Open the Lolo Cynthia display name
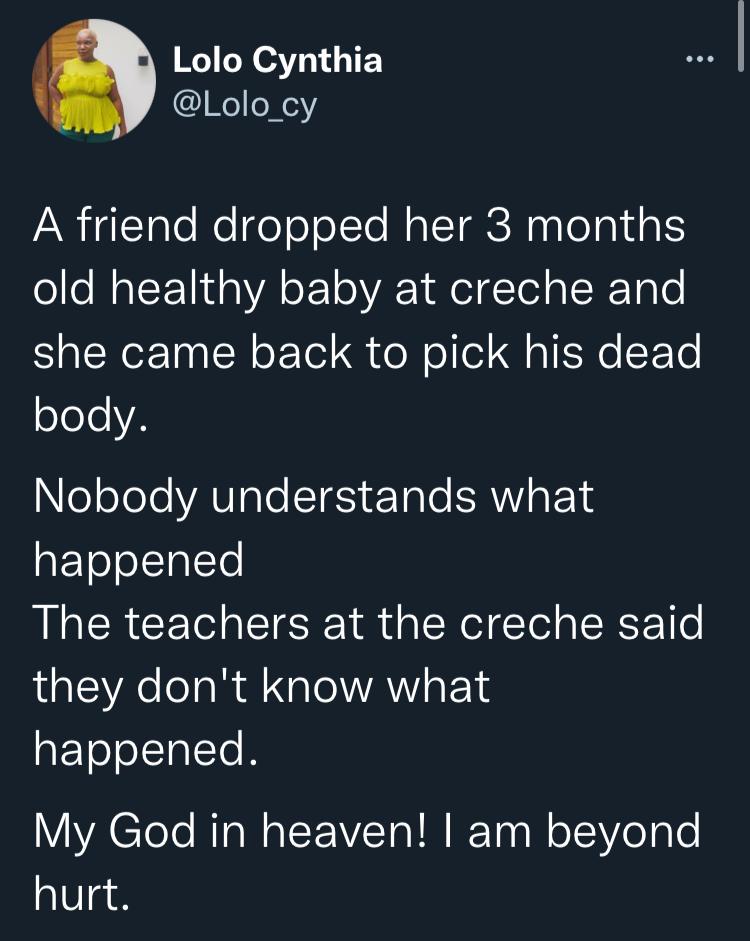This screenshot has height=941, width=750. [277, 61]
